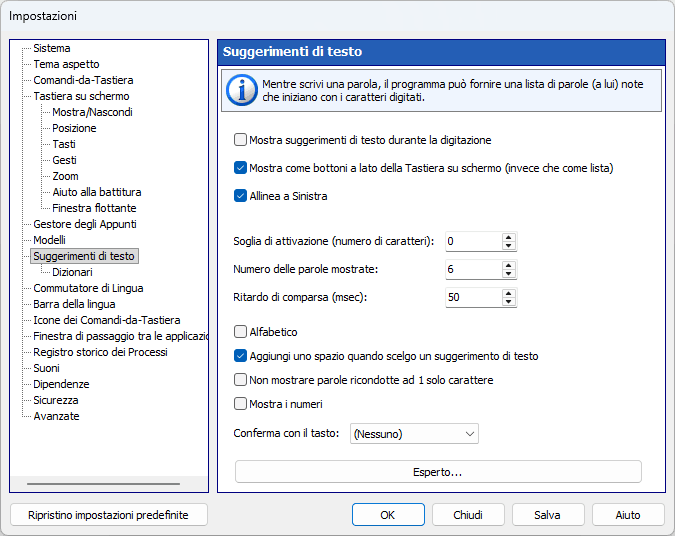Open the Dipendenze settings page
Viewport: 675px width, 536px height.
tap(61, 384)
